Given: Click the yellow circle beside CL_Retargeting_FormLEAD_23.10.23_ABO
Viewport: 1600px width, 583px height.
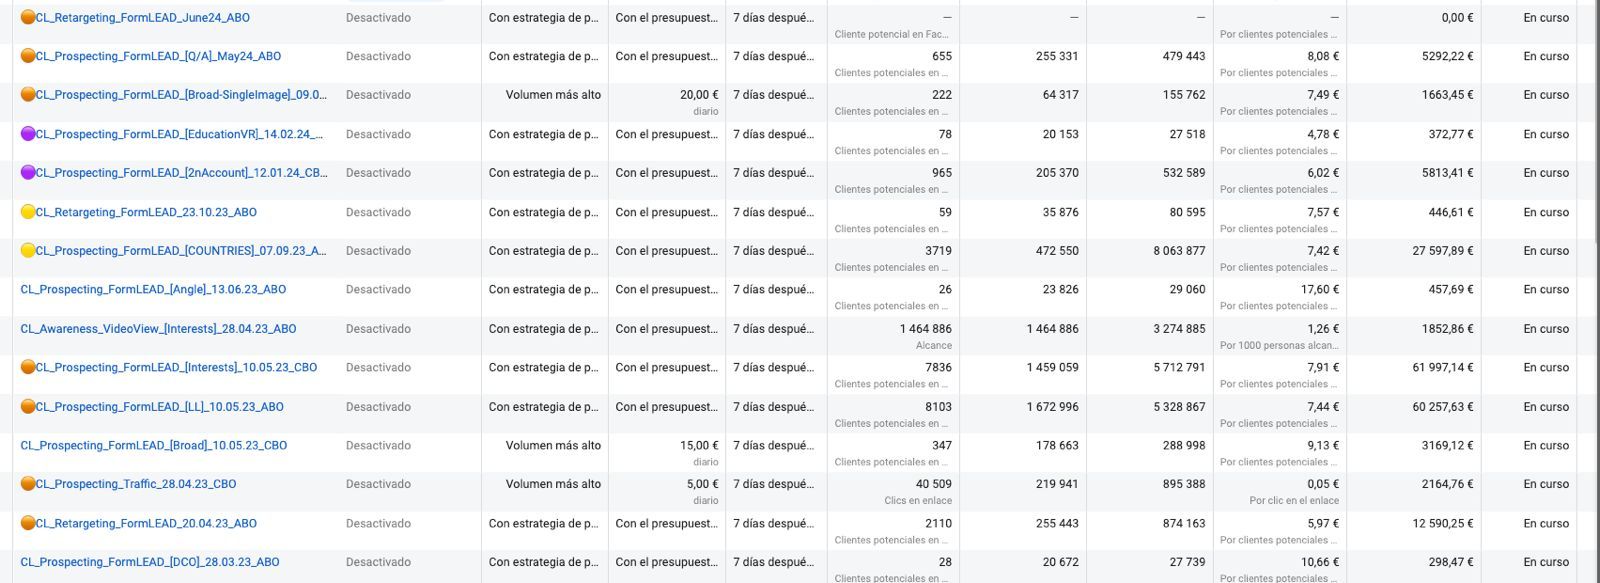Looking at the screenshot, I should tap(28, 212).
